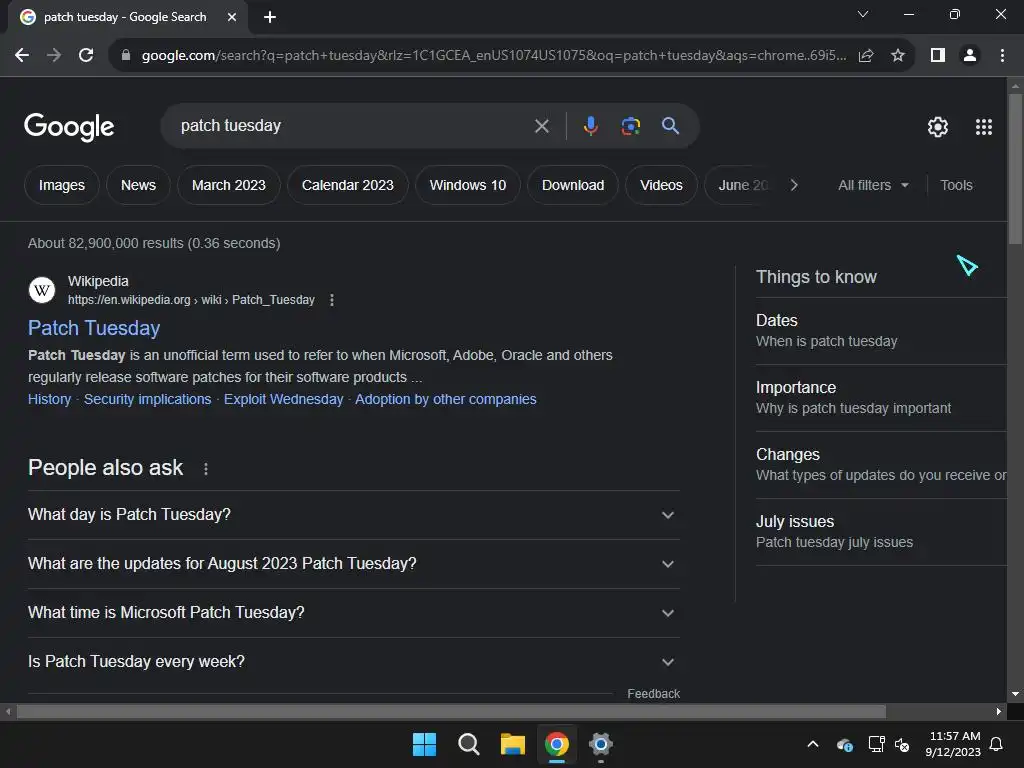Screen dimensions: 1024x768
Task: Switch to Videos results
Action: (x=661, y=185)
